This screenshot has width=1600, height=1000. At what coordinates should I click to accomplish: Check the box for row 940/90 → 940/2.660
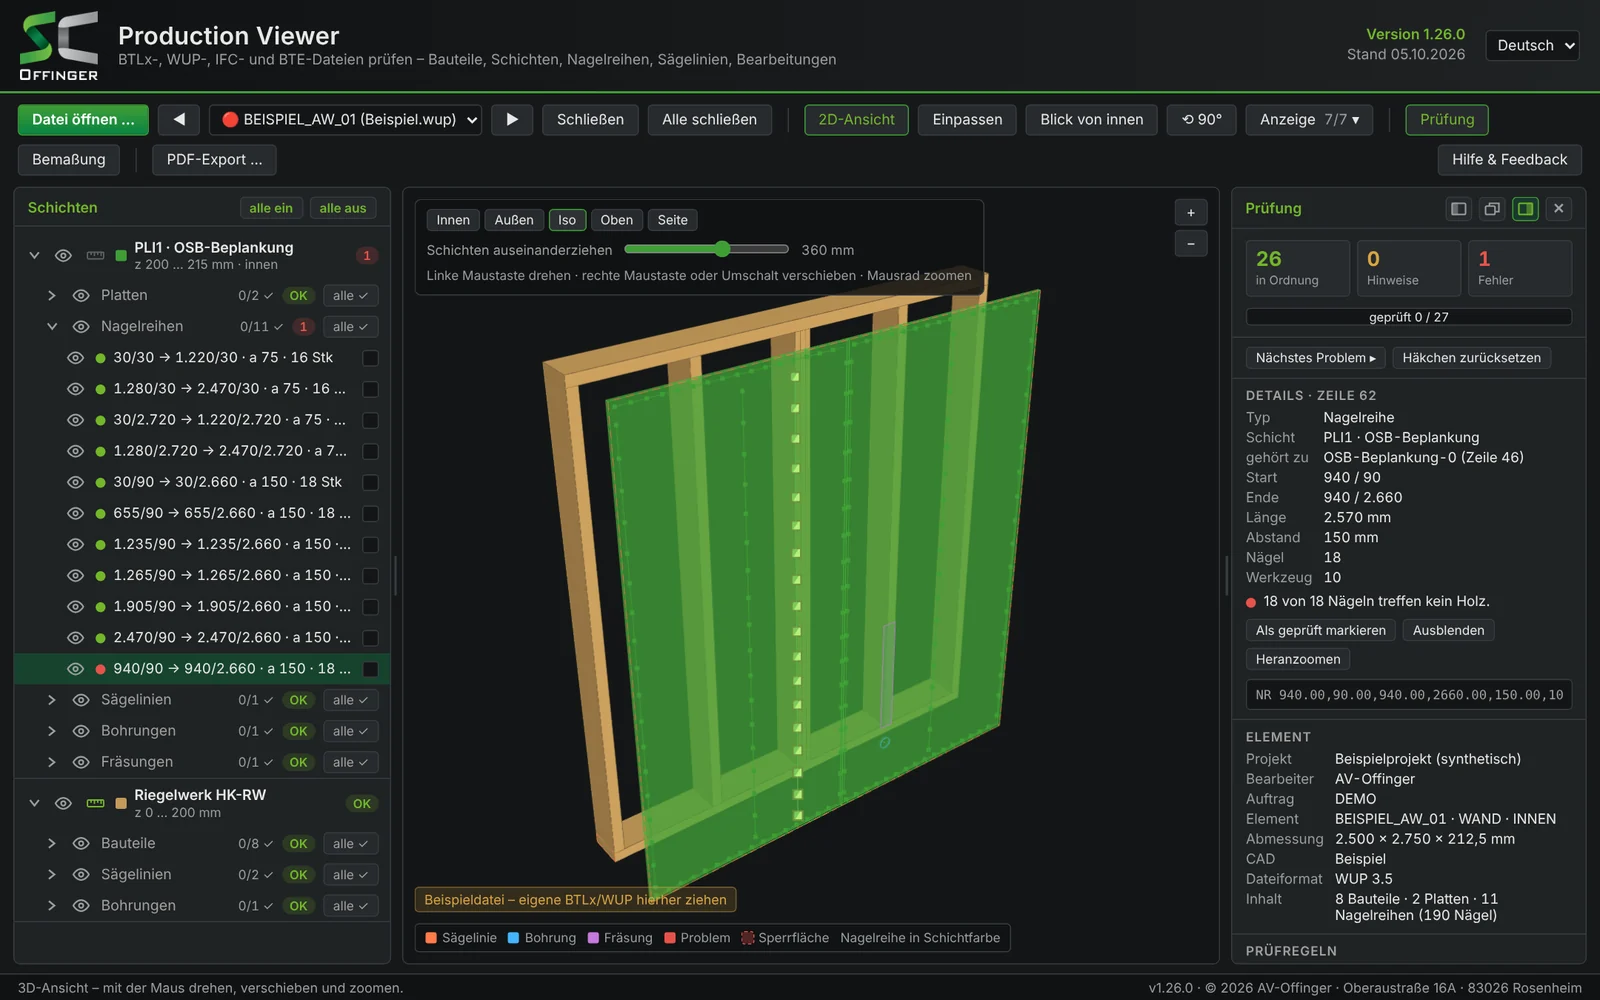(370, 669)
